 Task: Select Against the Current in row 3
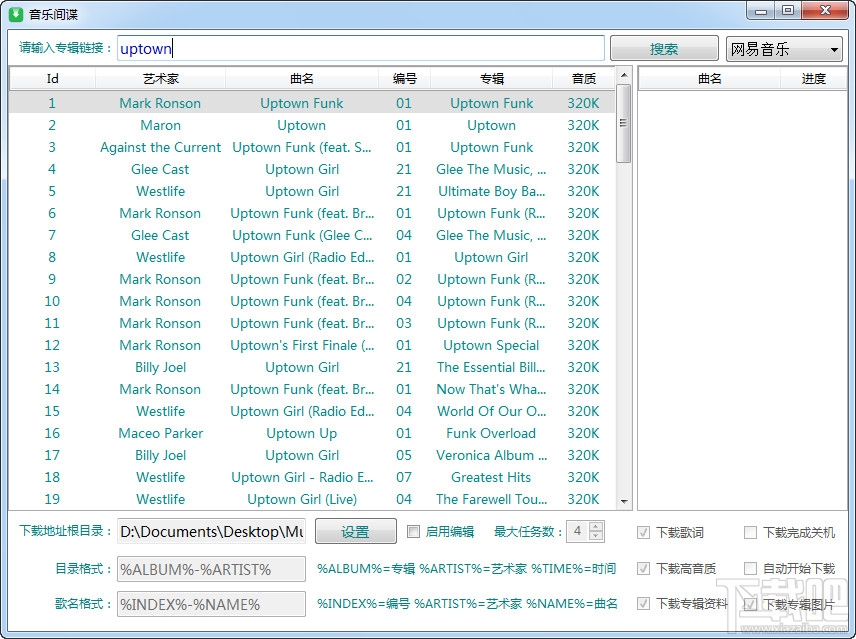[x=160, y=147]
